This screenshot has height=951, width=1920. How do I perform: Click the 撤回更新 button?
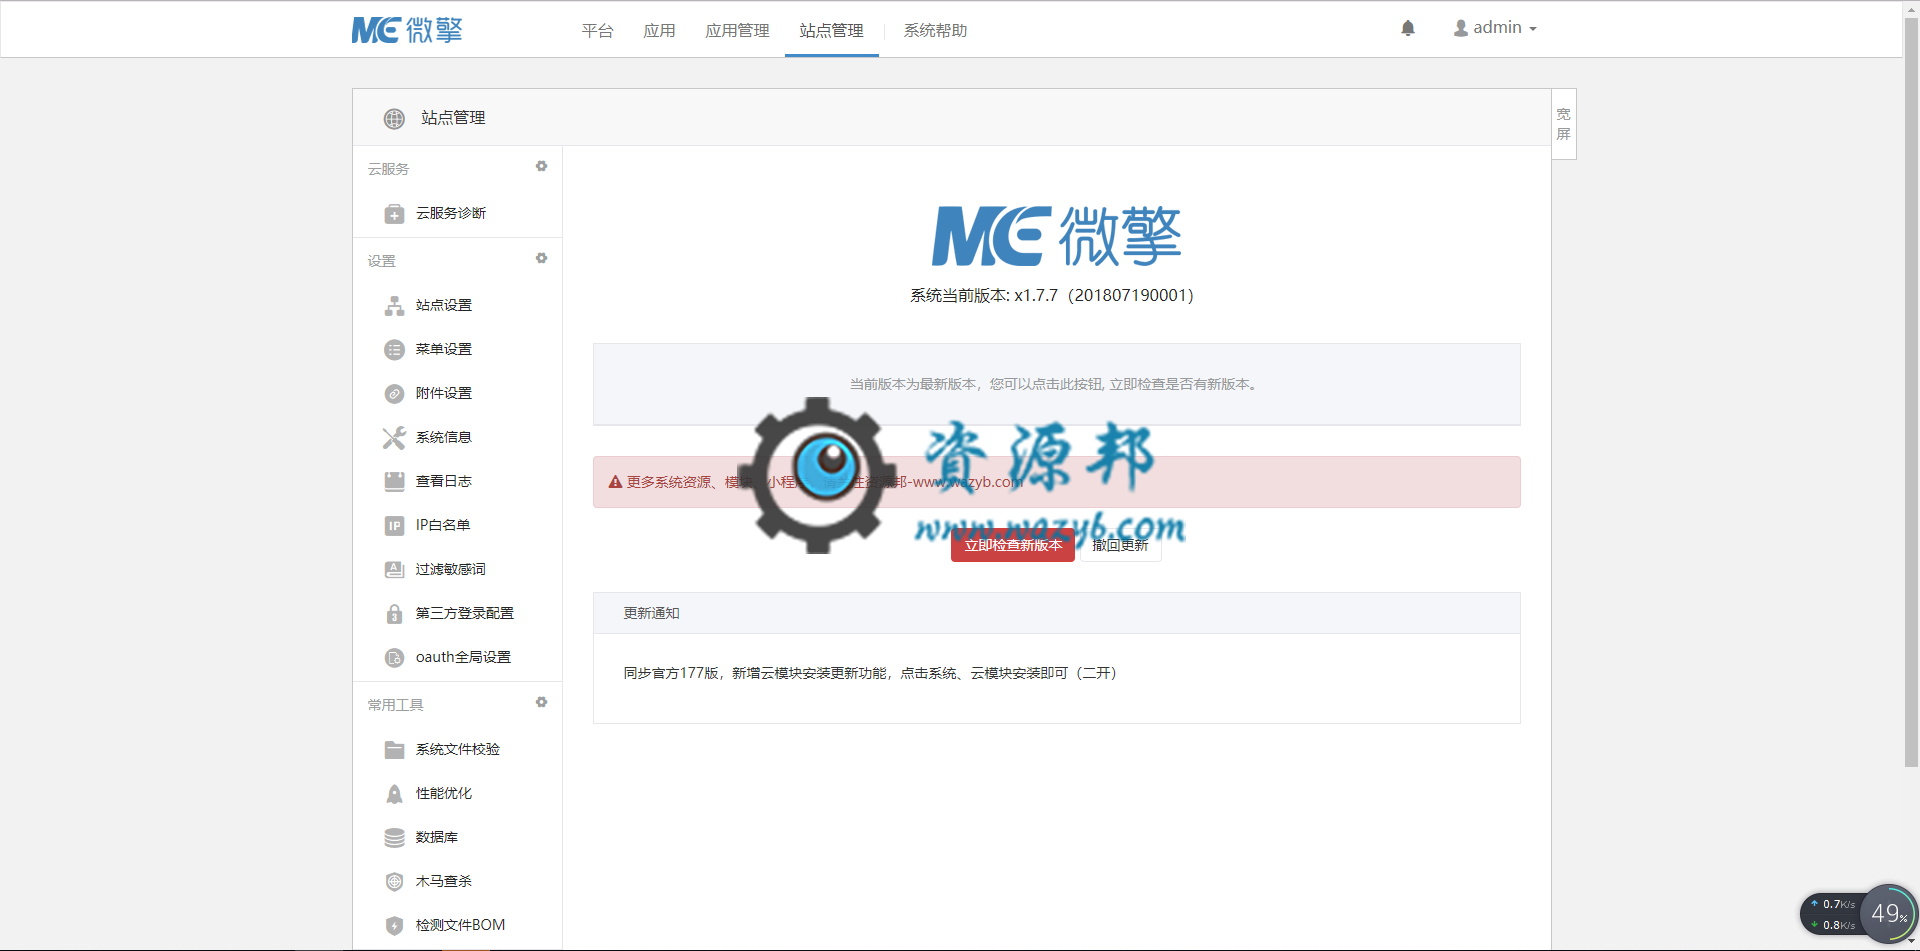click(1120, 545)
